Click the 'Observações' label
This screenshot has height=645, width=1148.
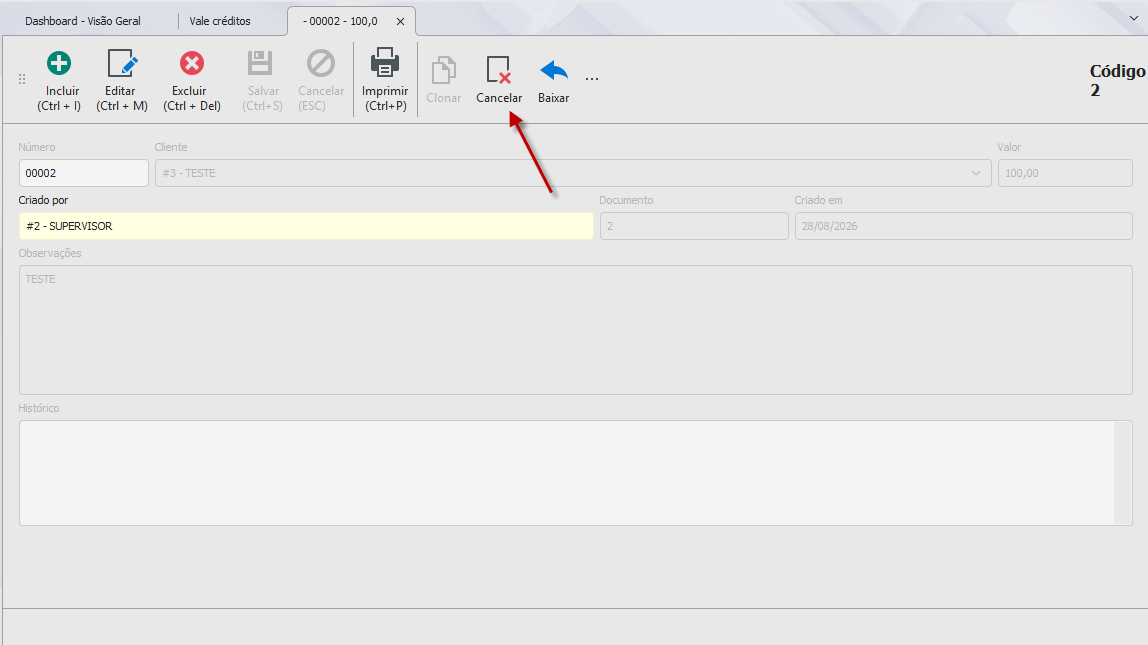tap(50, 253)
